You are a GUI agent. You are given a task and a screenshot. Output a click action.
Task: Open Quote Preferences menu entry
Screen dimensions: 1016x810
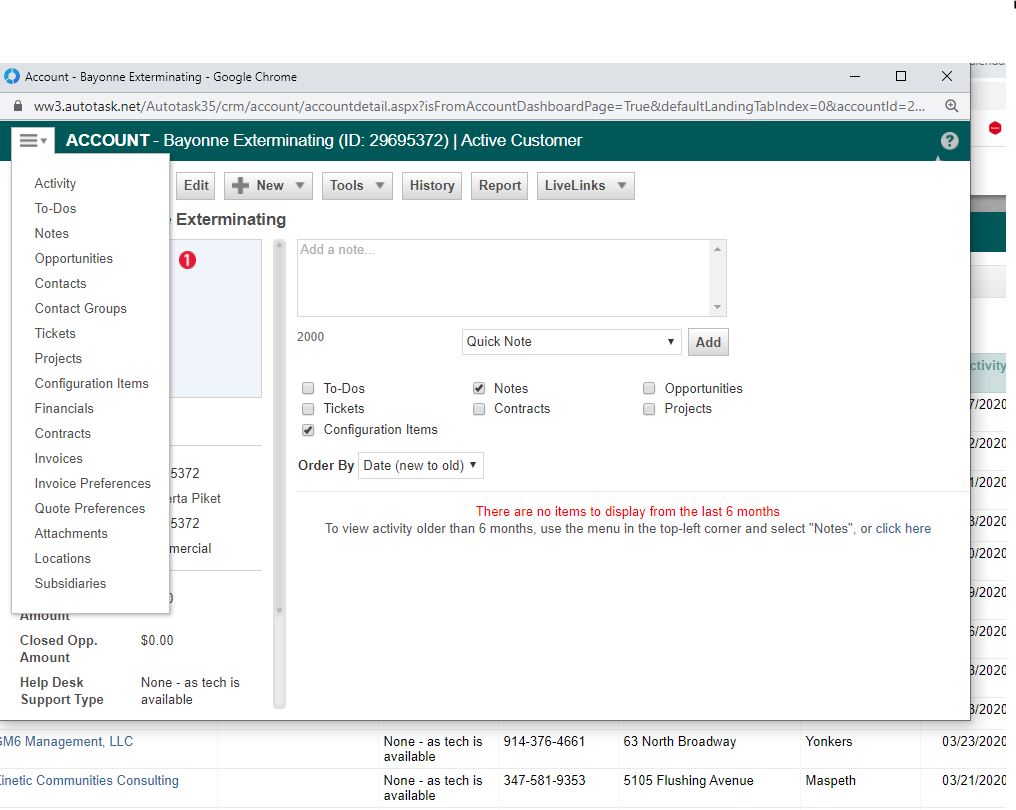pos(89,509)
